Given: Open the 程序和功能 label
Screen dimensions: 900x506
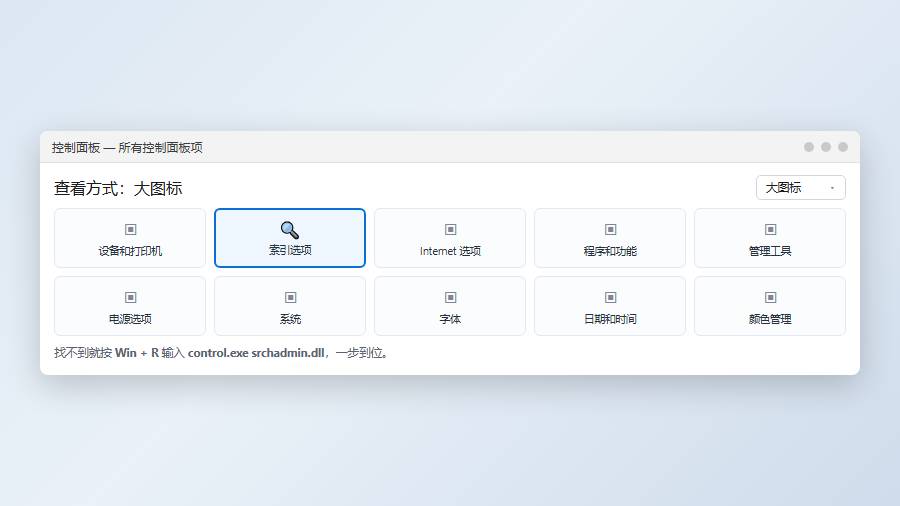Looking at the screenshot, I should pos(610,251).
